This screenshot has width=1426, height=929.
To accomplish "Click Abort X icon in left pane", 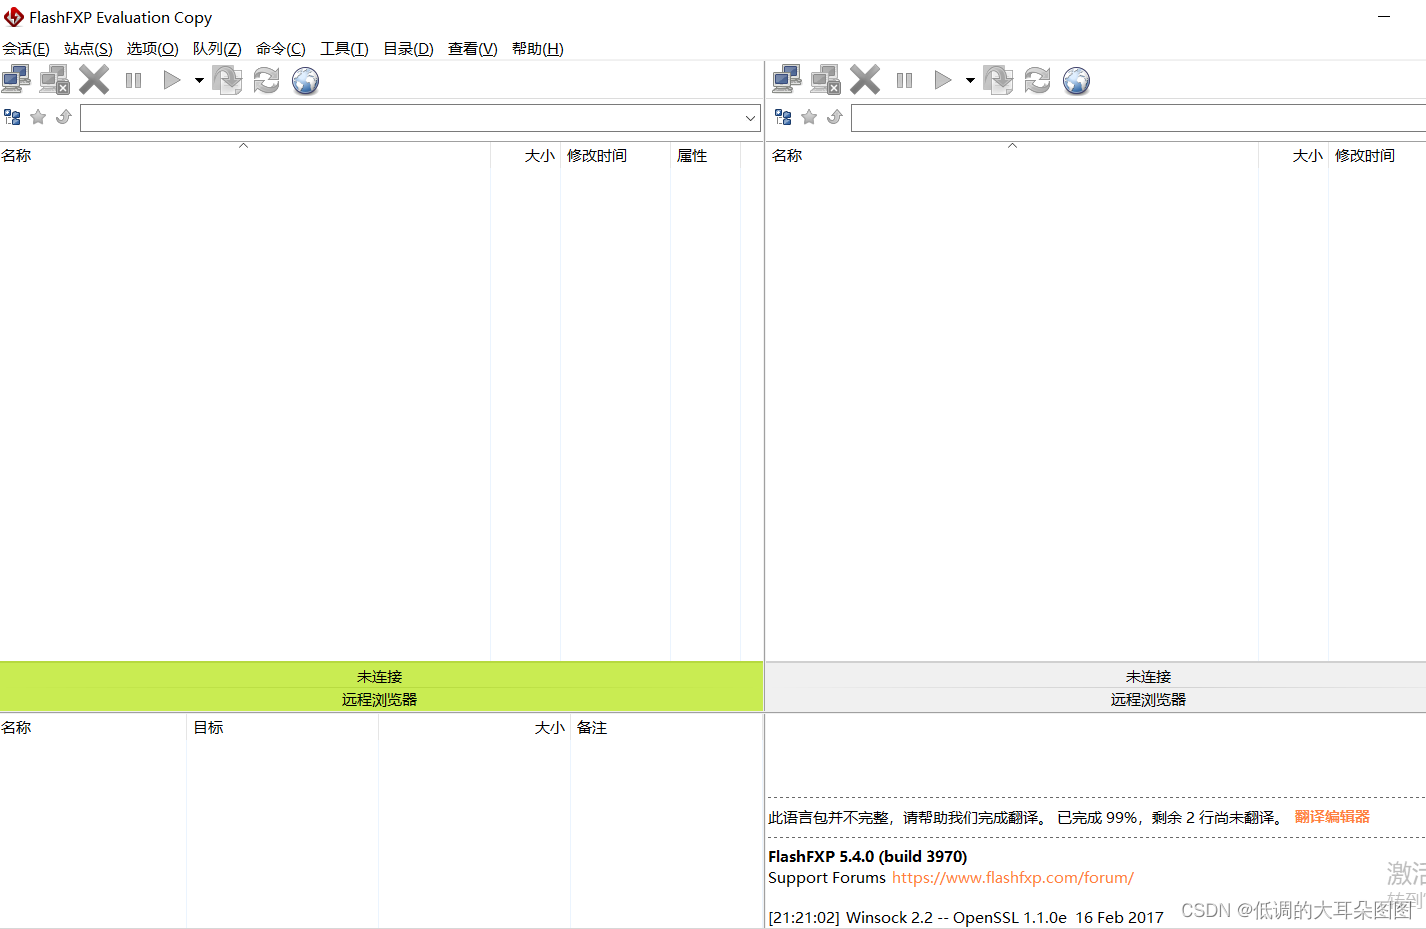I will [x=94, y=80].
